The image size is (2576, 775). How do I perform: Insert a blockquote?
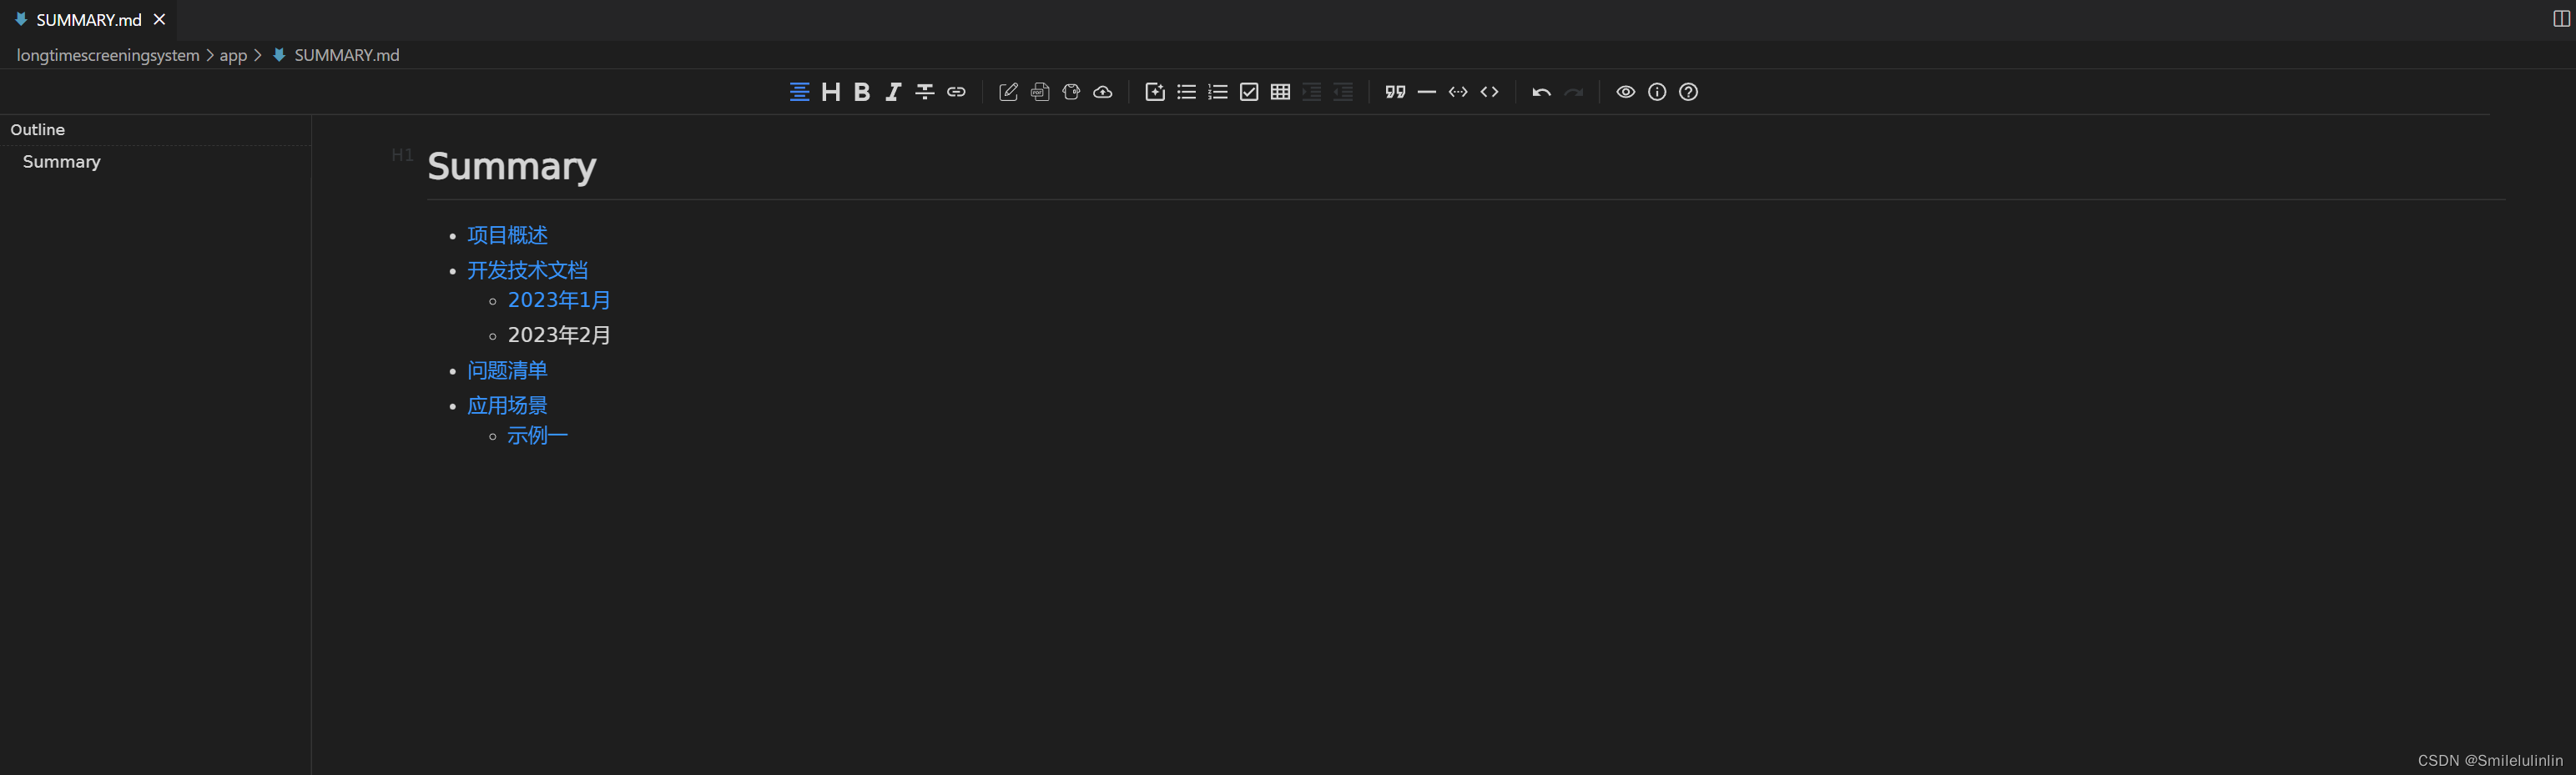tap(1395, 91)
